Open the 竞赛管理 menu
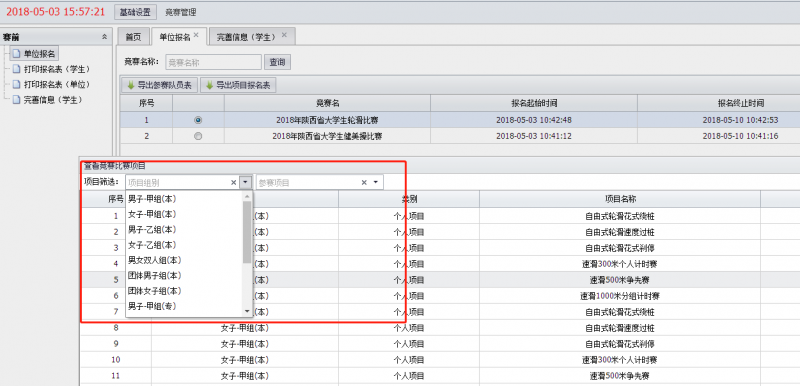 181,12
